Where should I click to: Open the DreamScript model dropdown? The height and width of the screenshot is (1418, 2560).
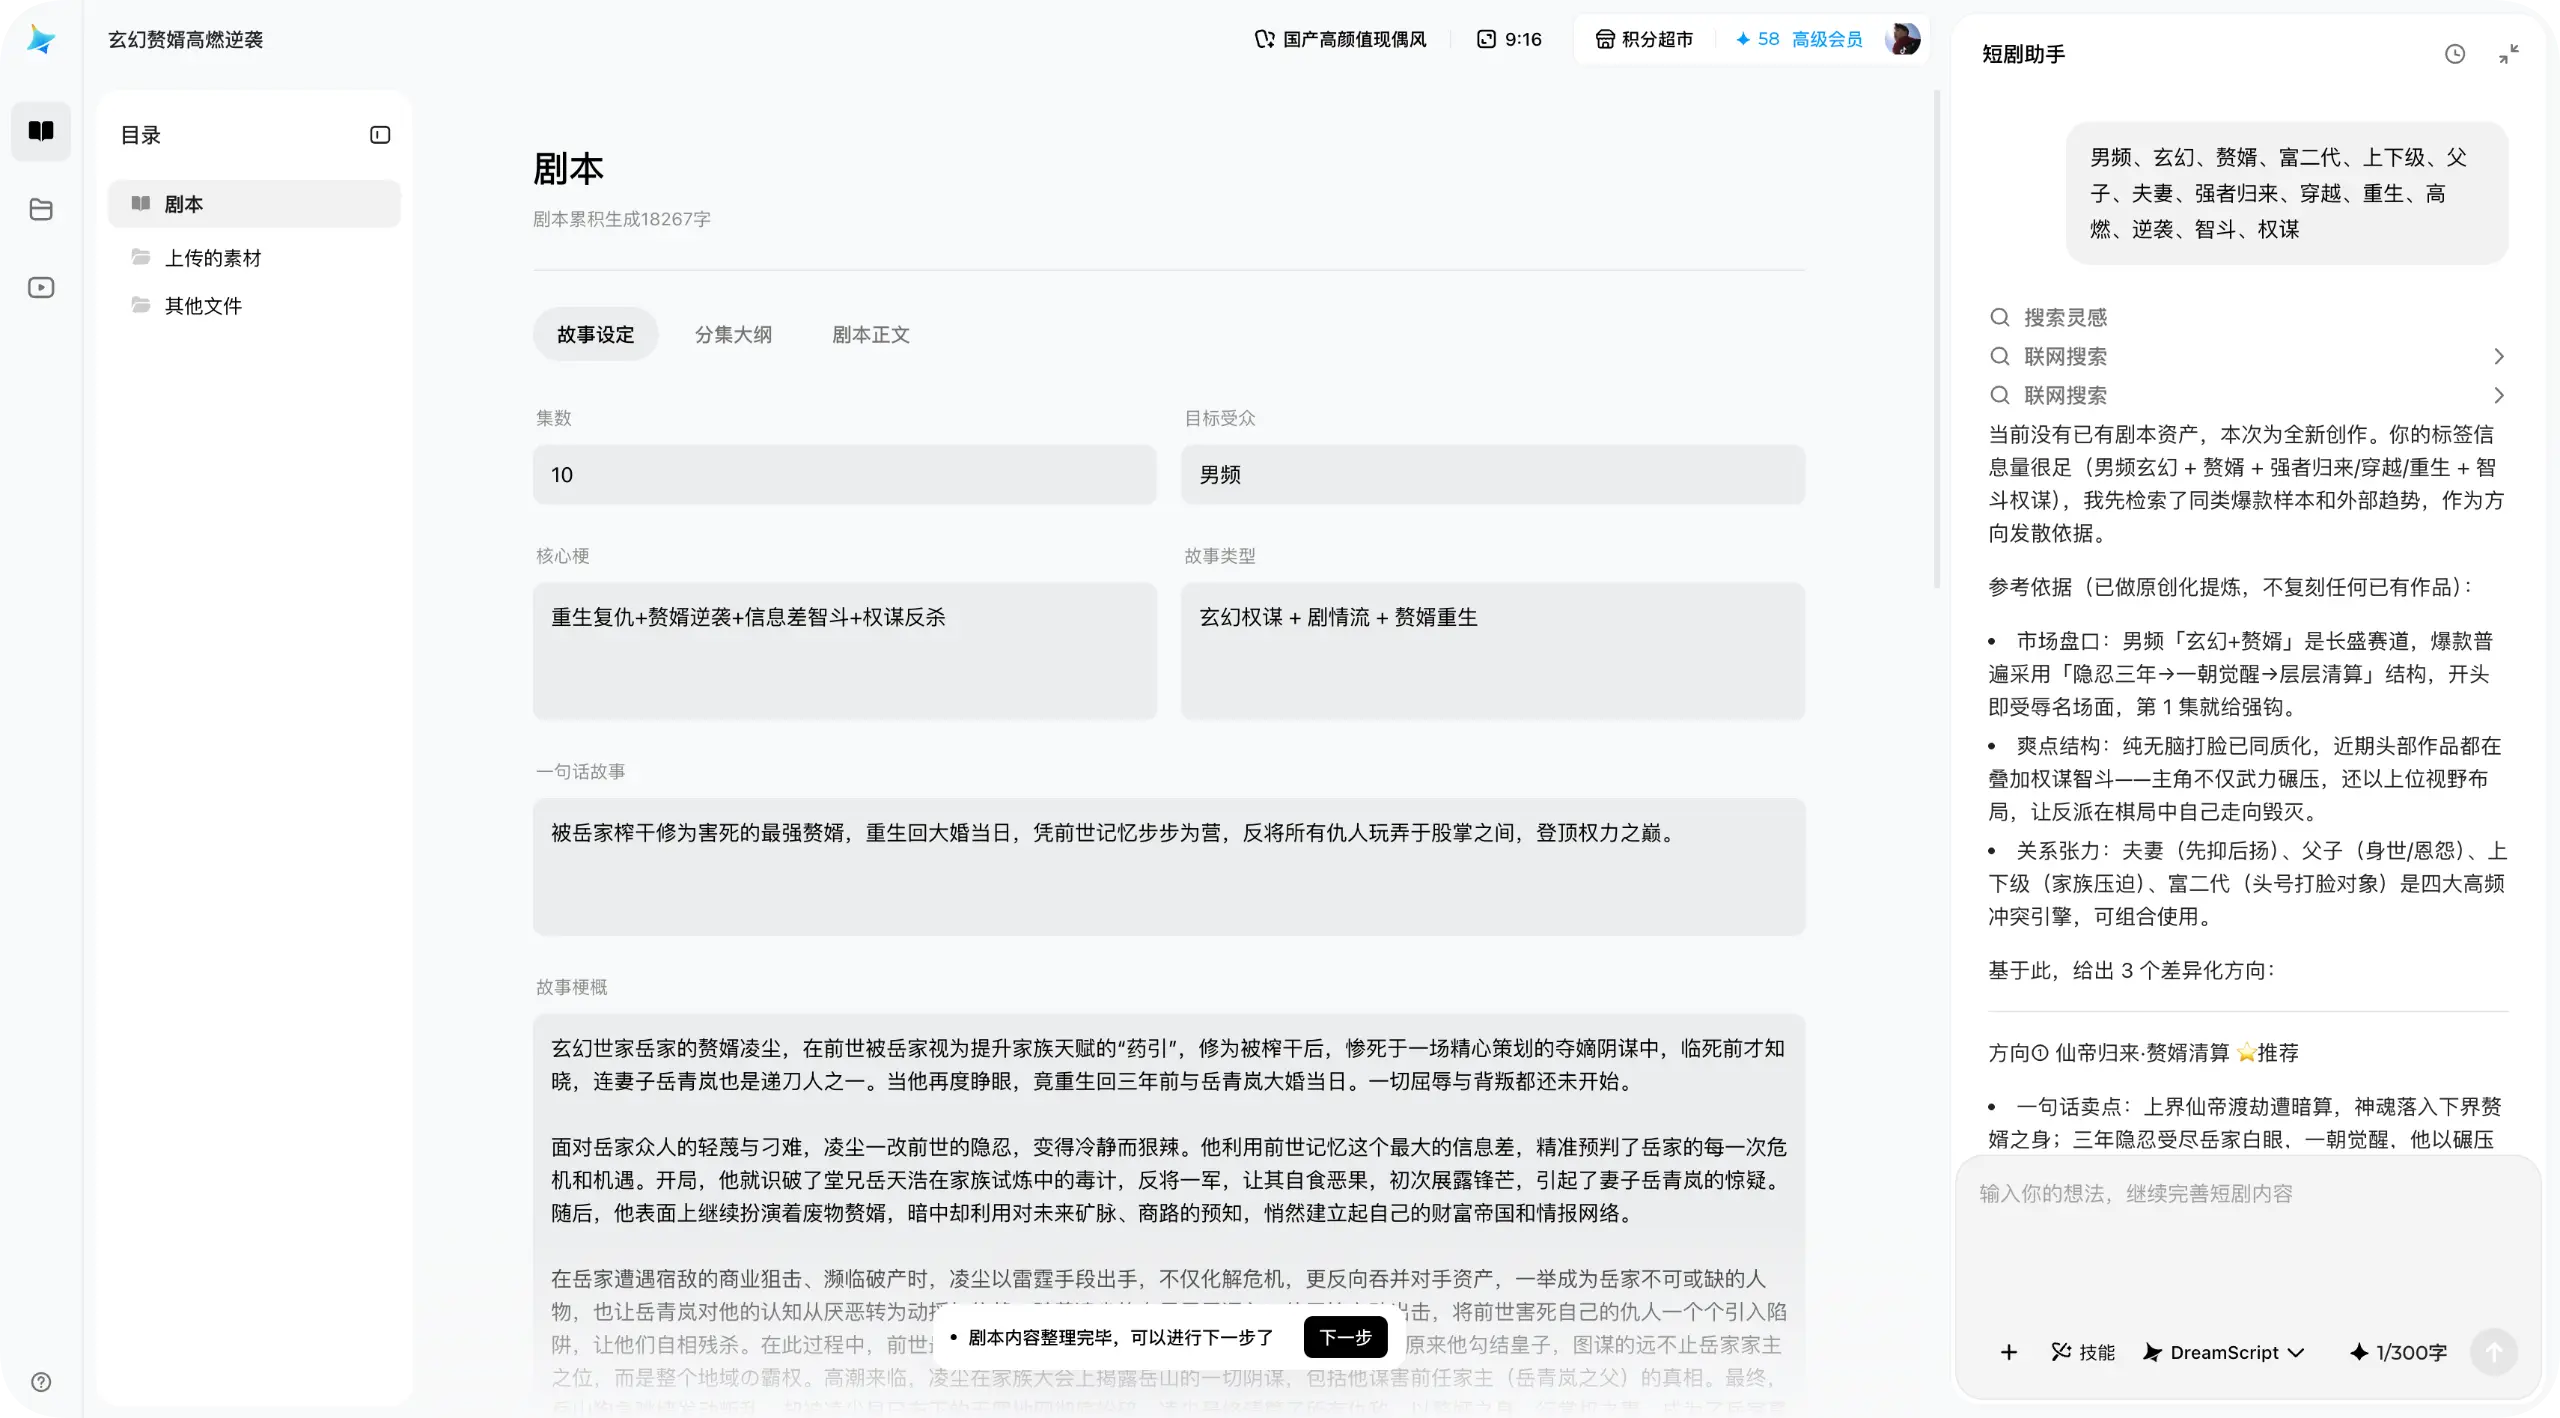pos(2222,1352)
